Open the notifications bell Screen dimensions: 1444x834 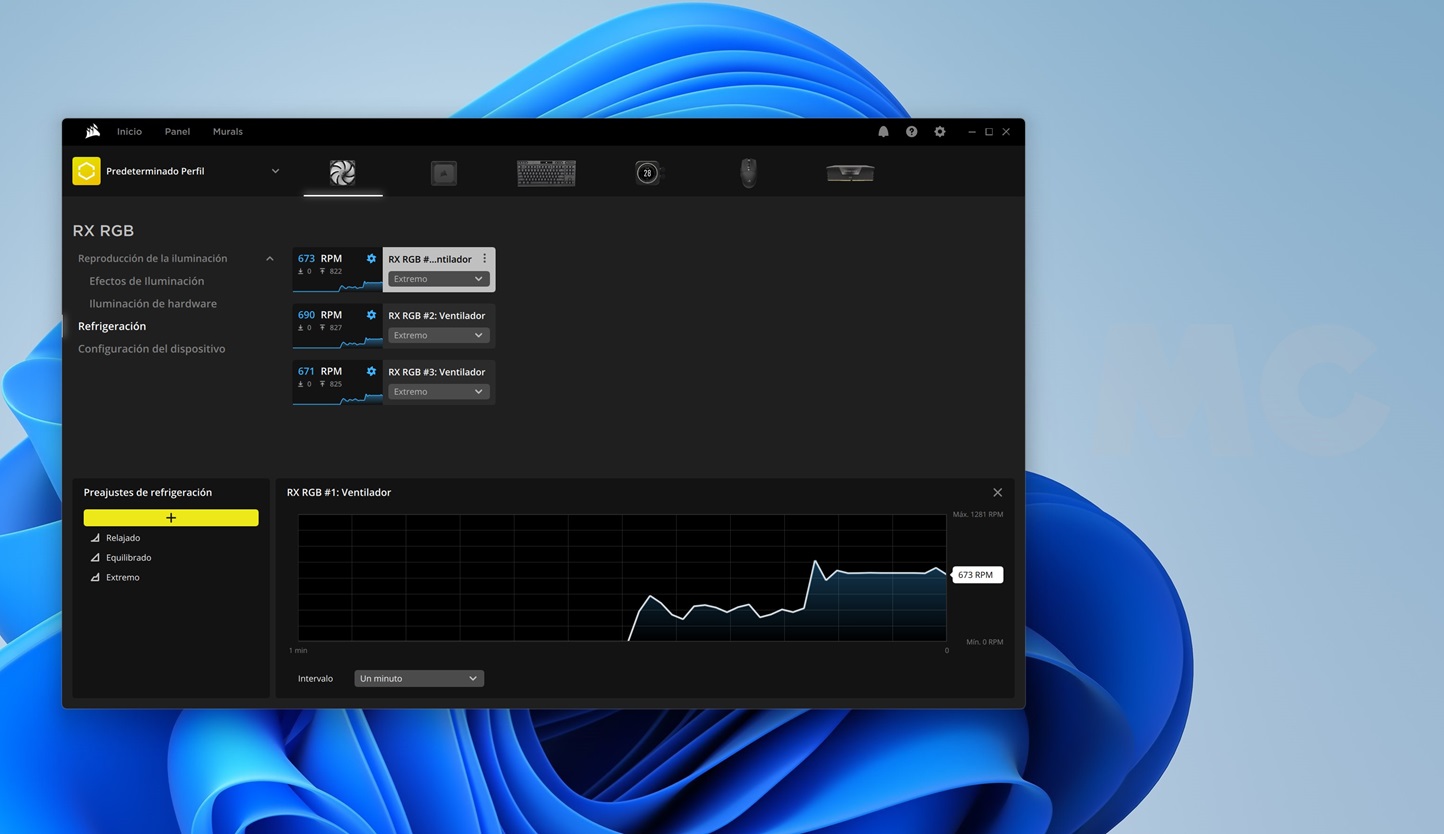883,132
